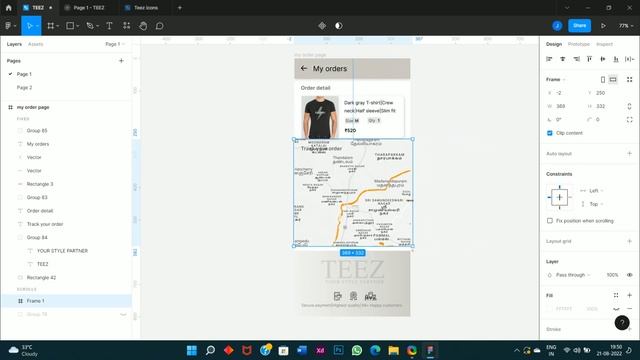This screenshot has width=640, height=360.
Task: Click the user avatar button
Action: coord(557,26)
